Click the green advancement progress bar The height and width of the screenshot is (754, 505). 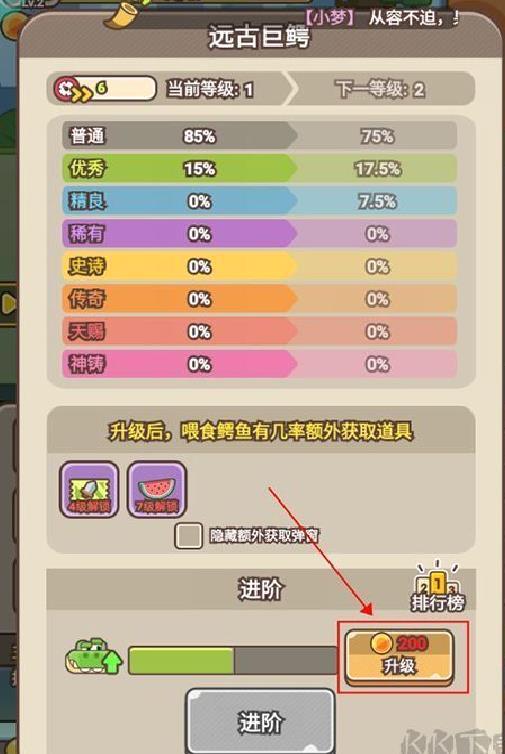pyautogui.click(x=233, y=660)
